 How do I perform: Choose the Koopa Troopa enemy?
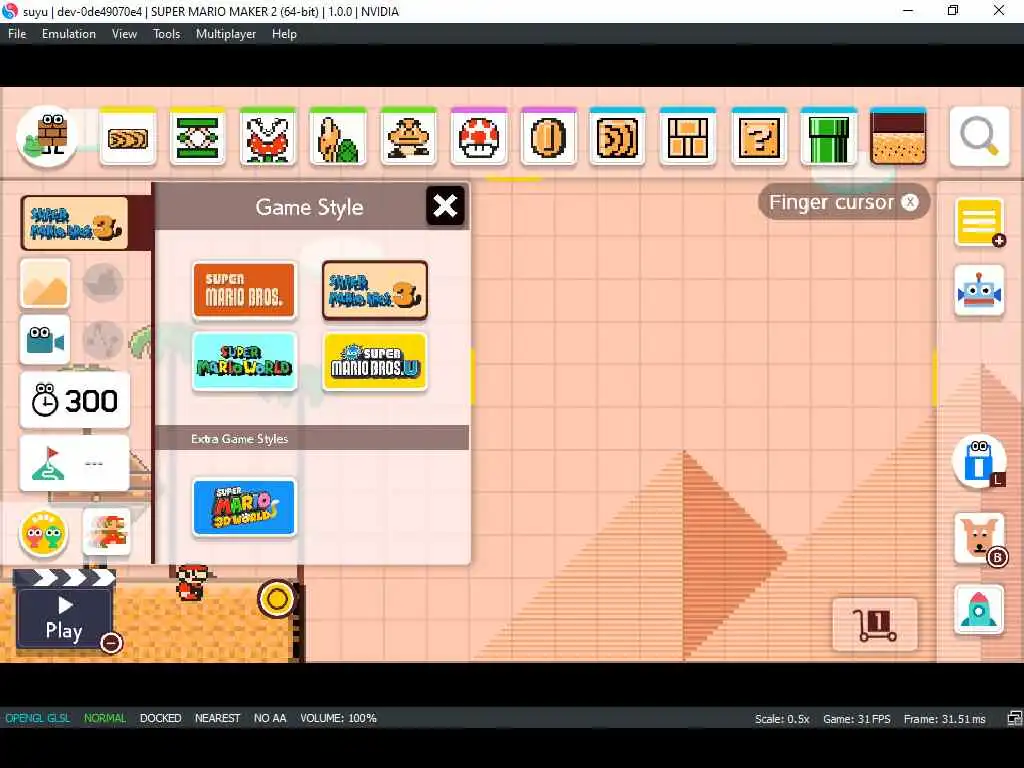pos(338,137)
